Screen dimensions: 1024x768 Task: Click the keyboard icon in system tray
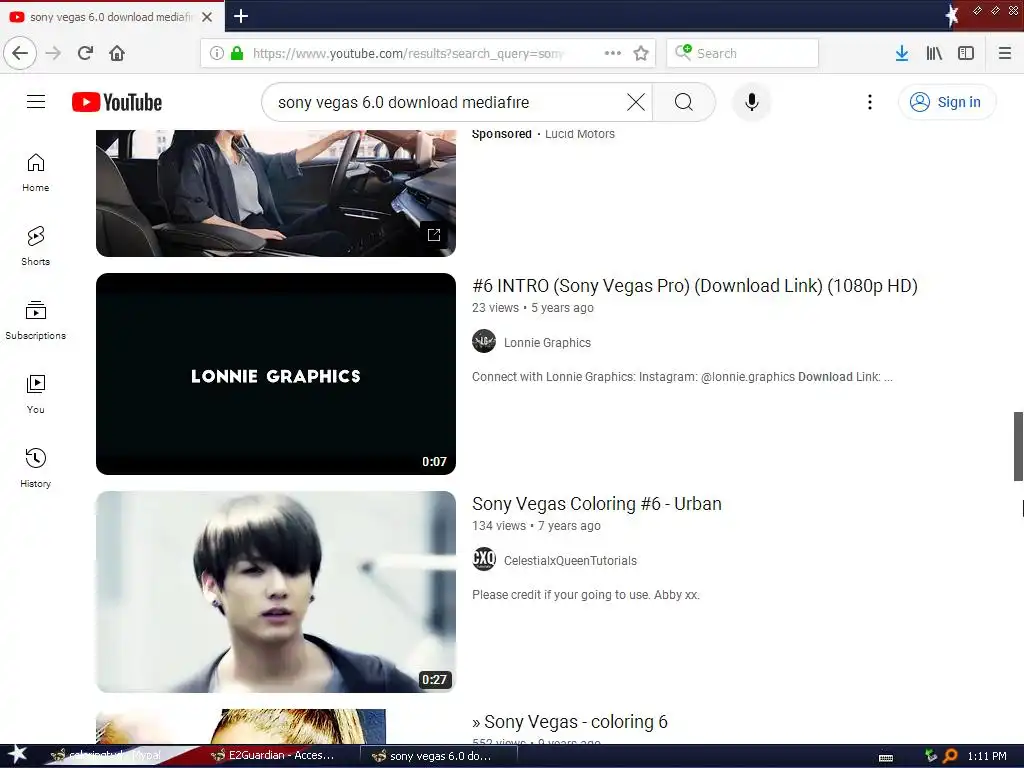tap(886, 757)
